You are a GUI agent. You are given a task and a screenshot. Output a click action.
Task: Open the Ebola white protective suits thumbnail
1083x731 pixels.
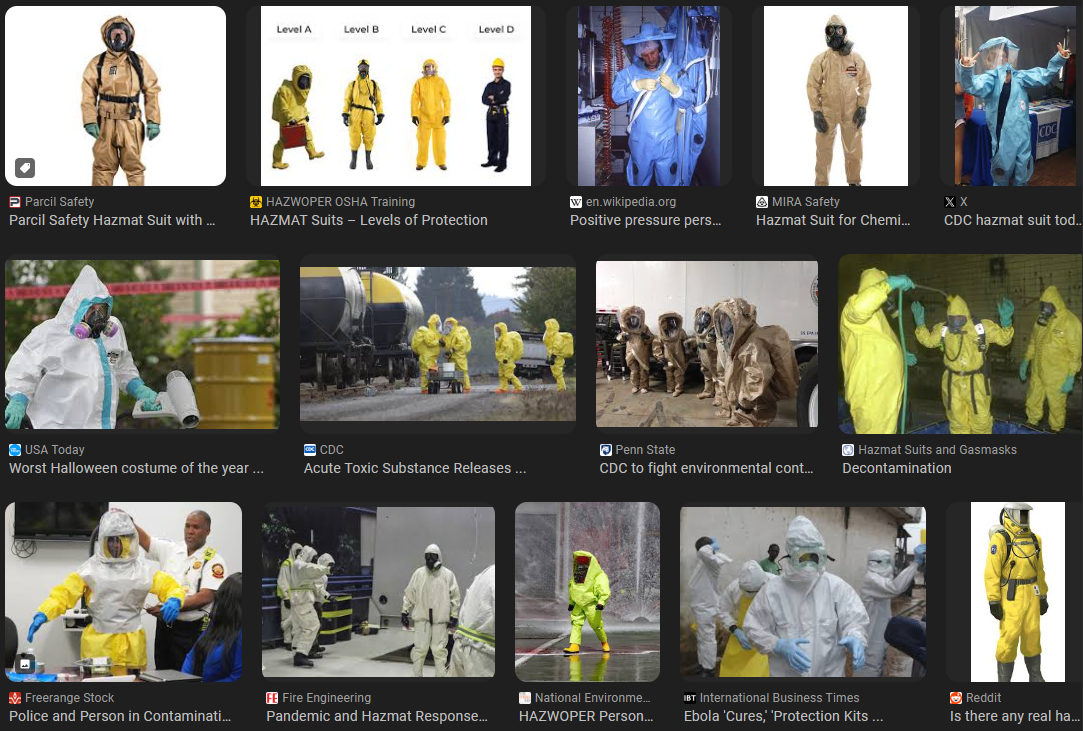pos(803,592)
